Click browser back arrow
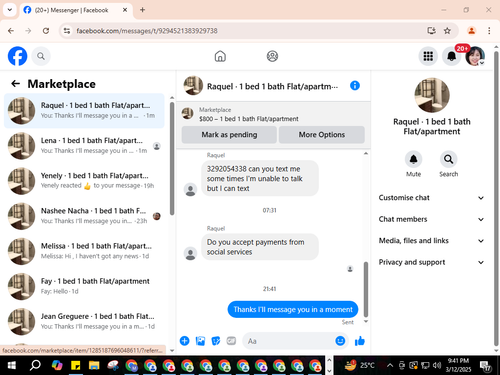This screenshot has width=500, height=375. (11, 31)
